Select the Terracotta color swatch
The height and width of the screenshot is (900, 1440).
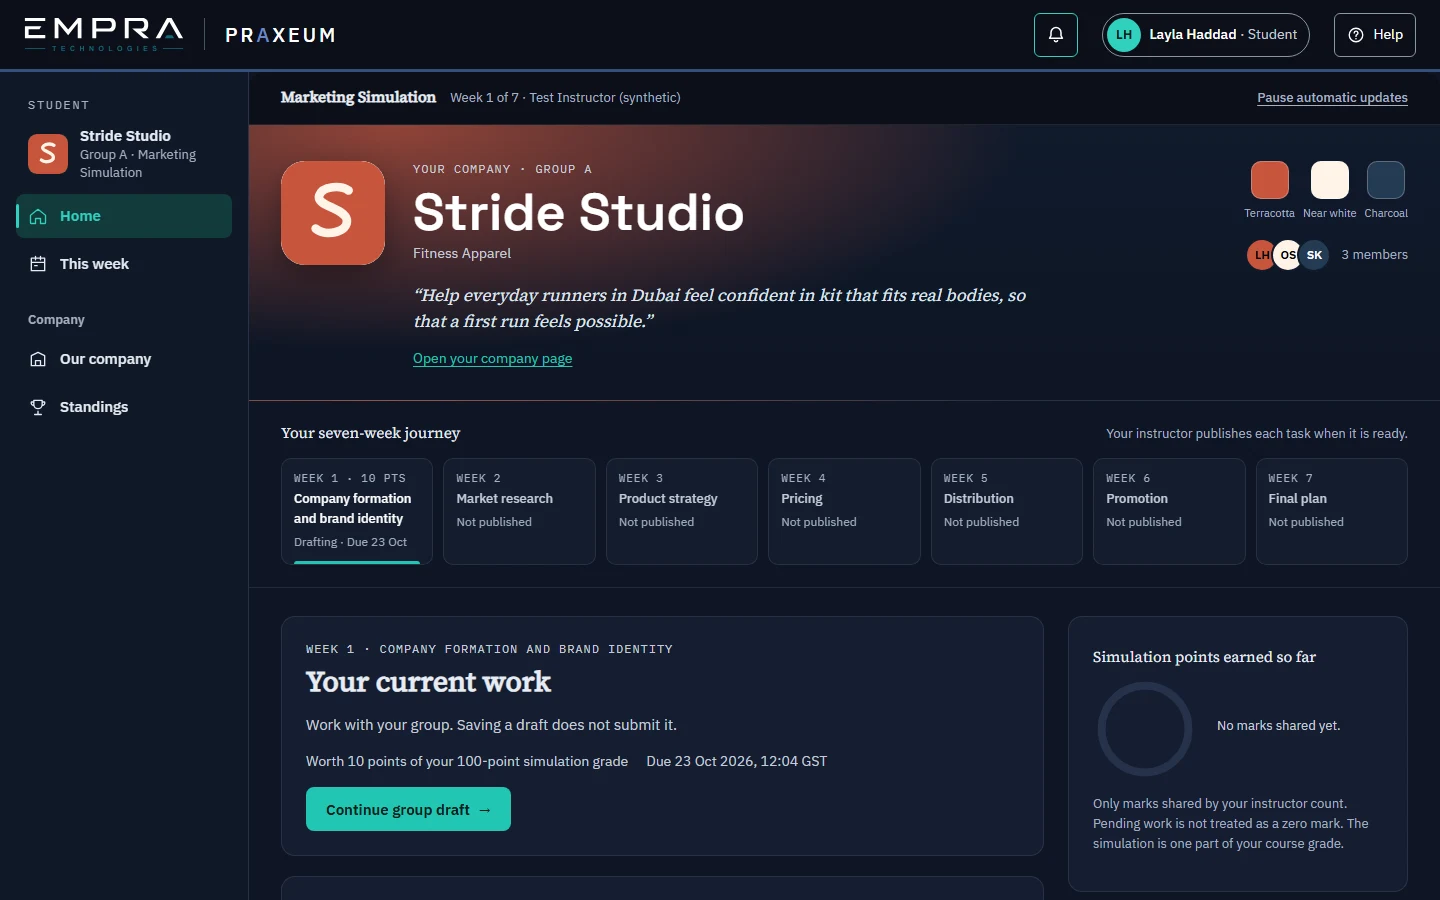[x=1270, y=180]
